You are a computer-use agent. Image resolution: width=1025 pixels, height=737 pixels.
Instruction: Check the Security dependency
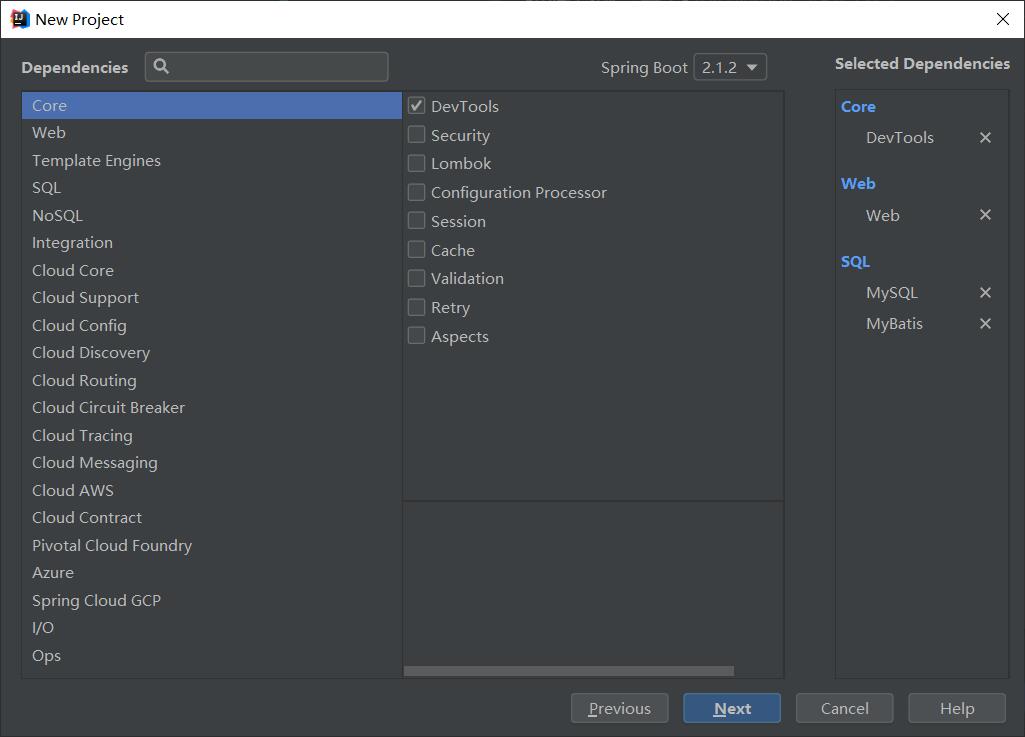coord(417,135)
